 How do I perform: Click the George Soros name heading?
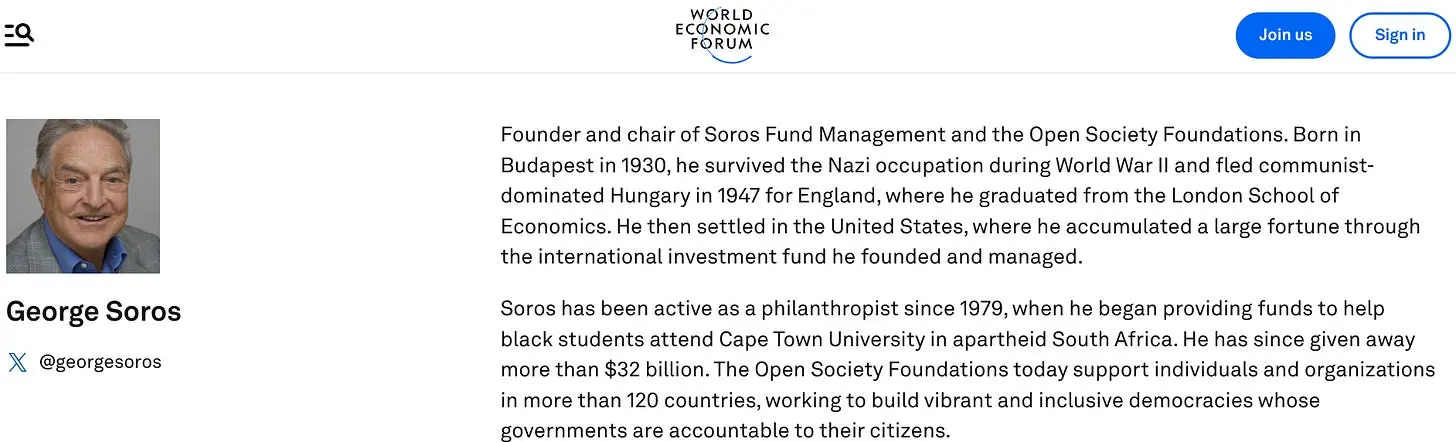click(x=94, y=312)
